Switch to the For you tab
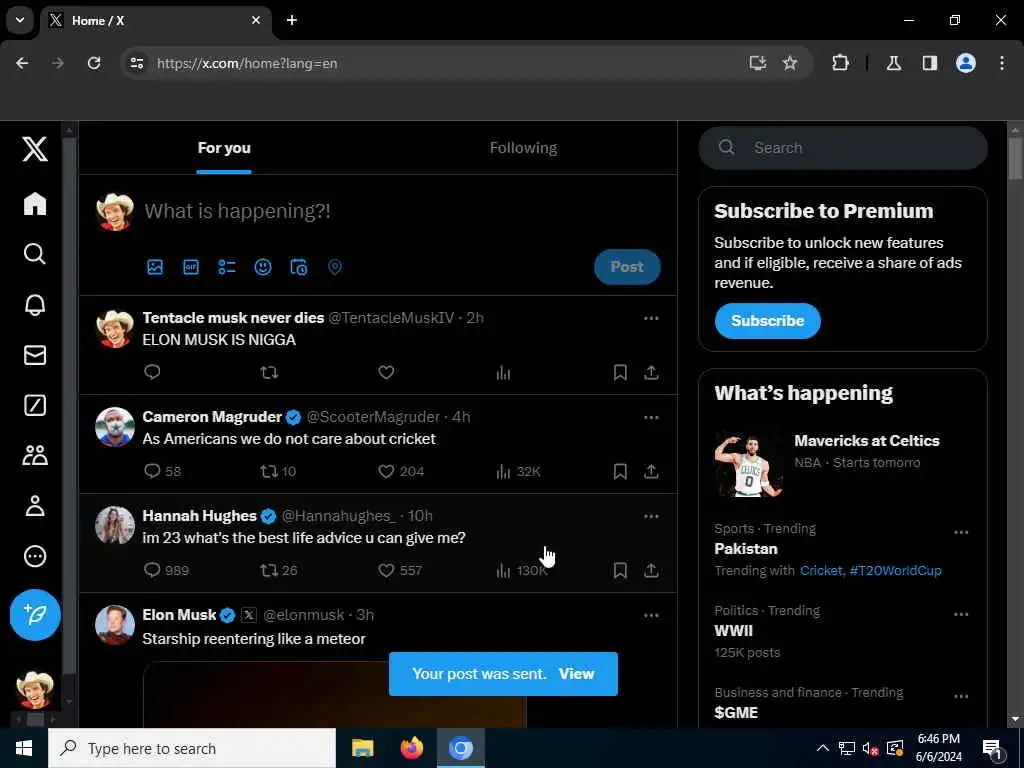The width and height of the screenshot is (1024, 768). click(x=224, y=148)
